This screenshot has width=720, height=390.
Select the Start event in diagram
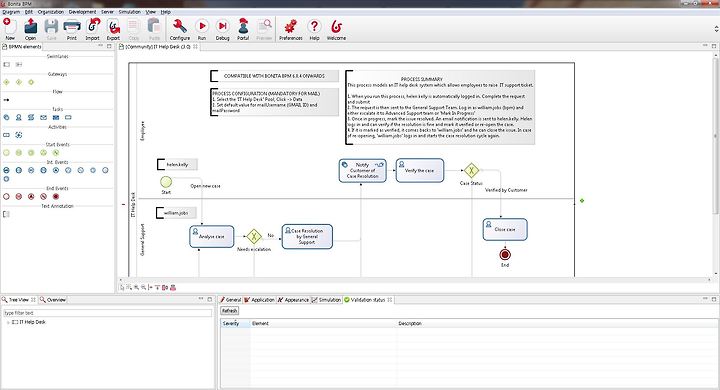(166, 182)
